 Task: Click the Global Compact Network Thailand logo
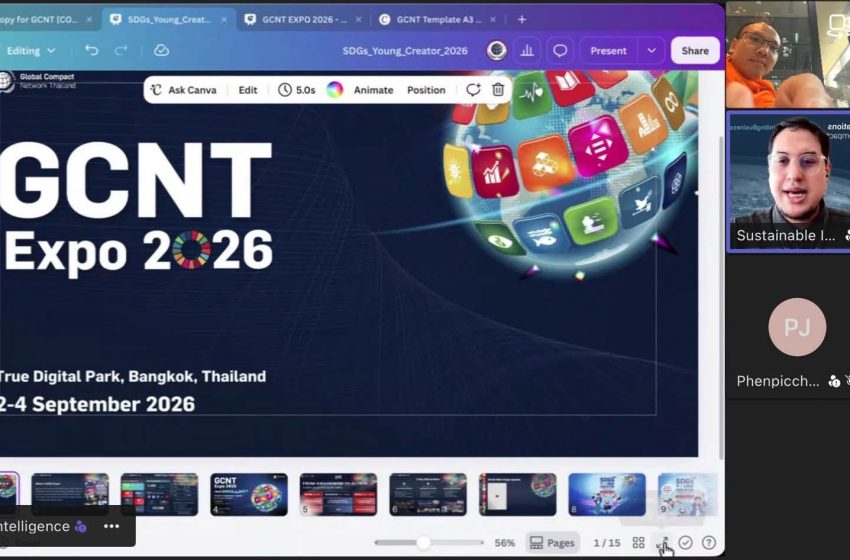click(x=38, y=81)
